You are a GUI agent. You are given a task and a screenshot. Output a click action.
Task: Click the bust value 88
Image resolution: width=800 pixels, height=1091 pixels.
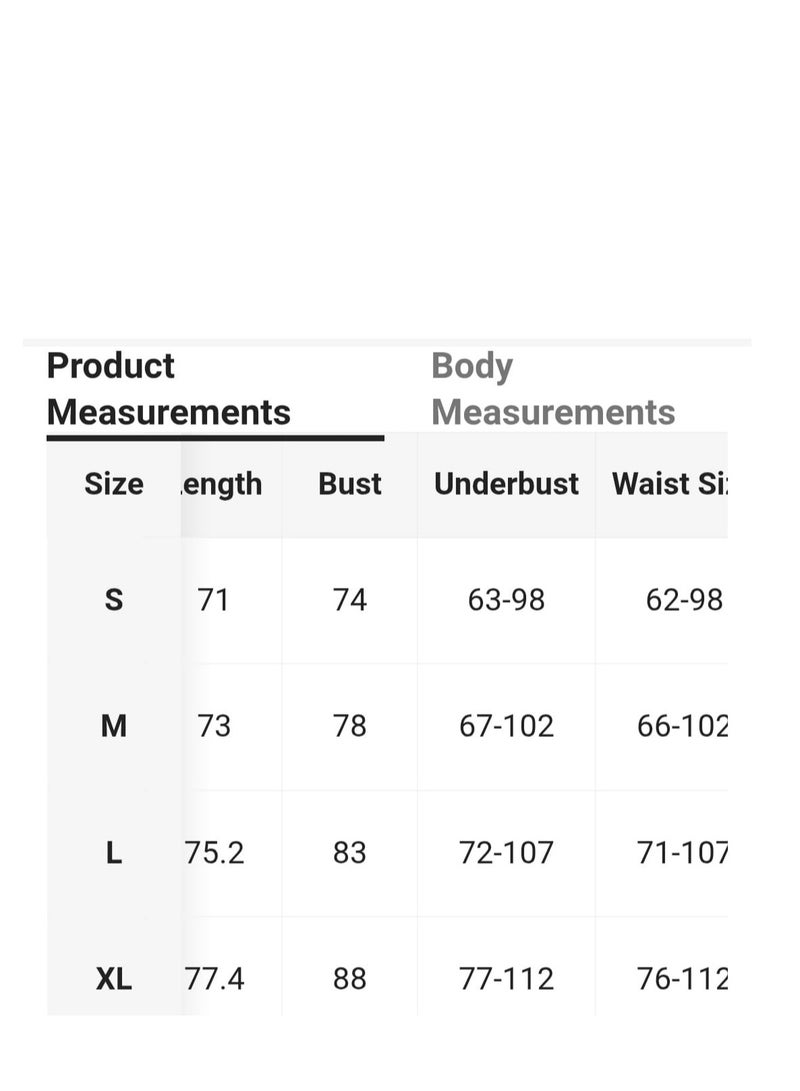point(349,980)
